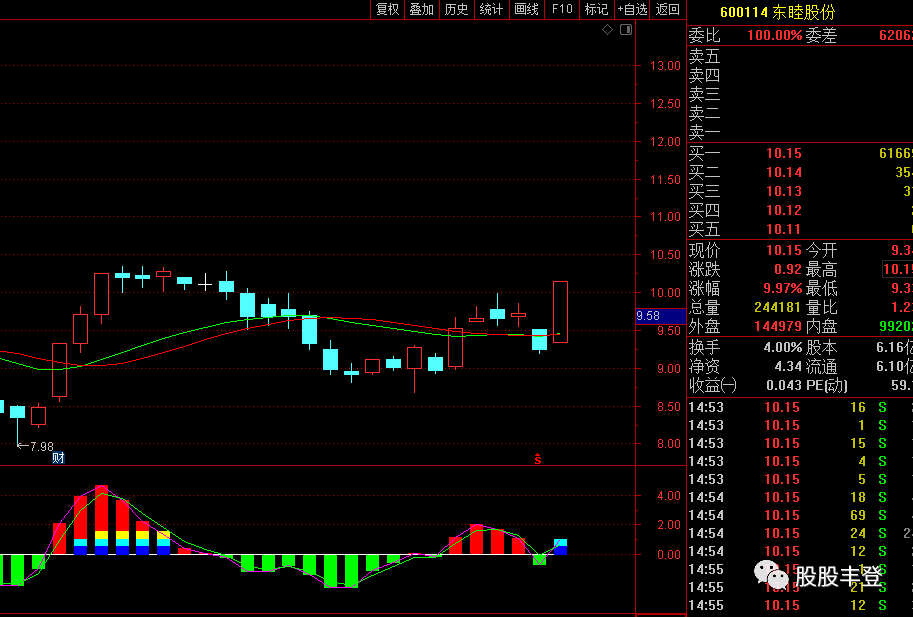Image resolution: width=913 pixels, height=617 pixels.
Task: Click the latest blue MACD histogram bar
Action: point(560,547)
